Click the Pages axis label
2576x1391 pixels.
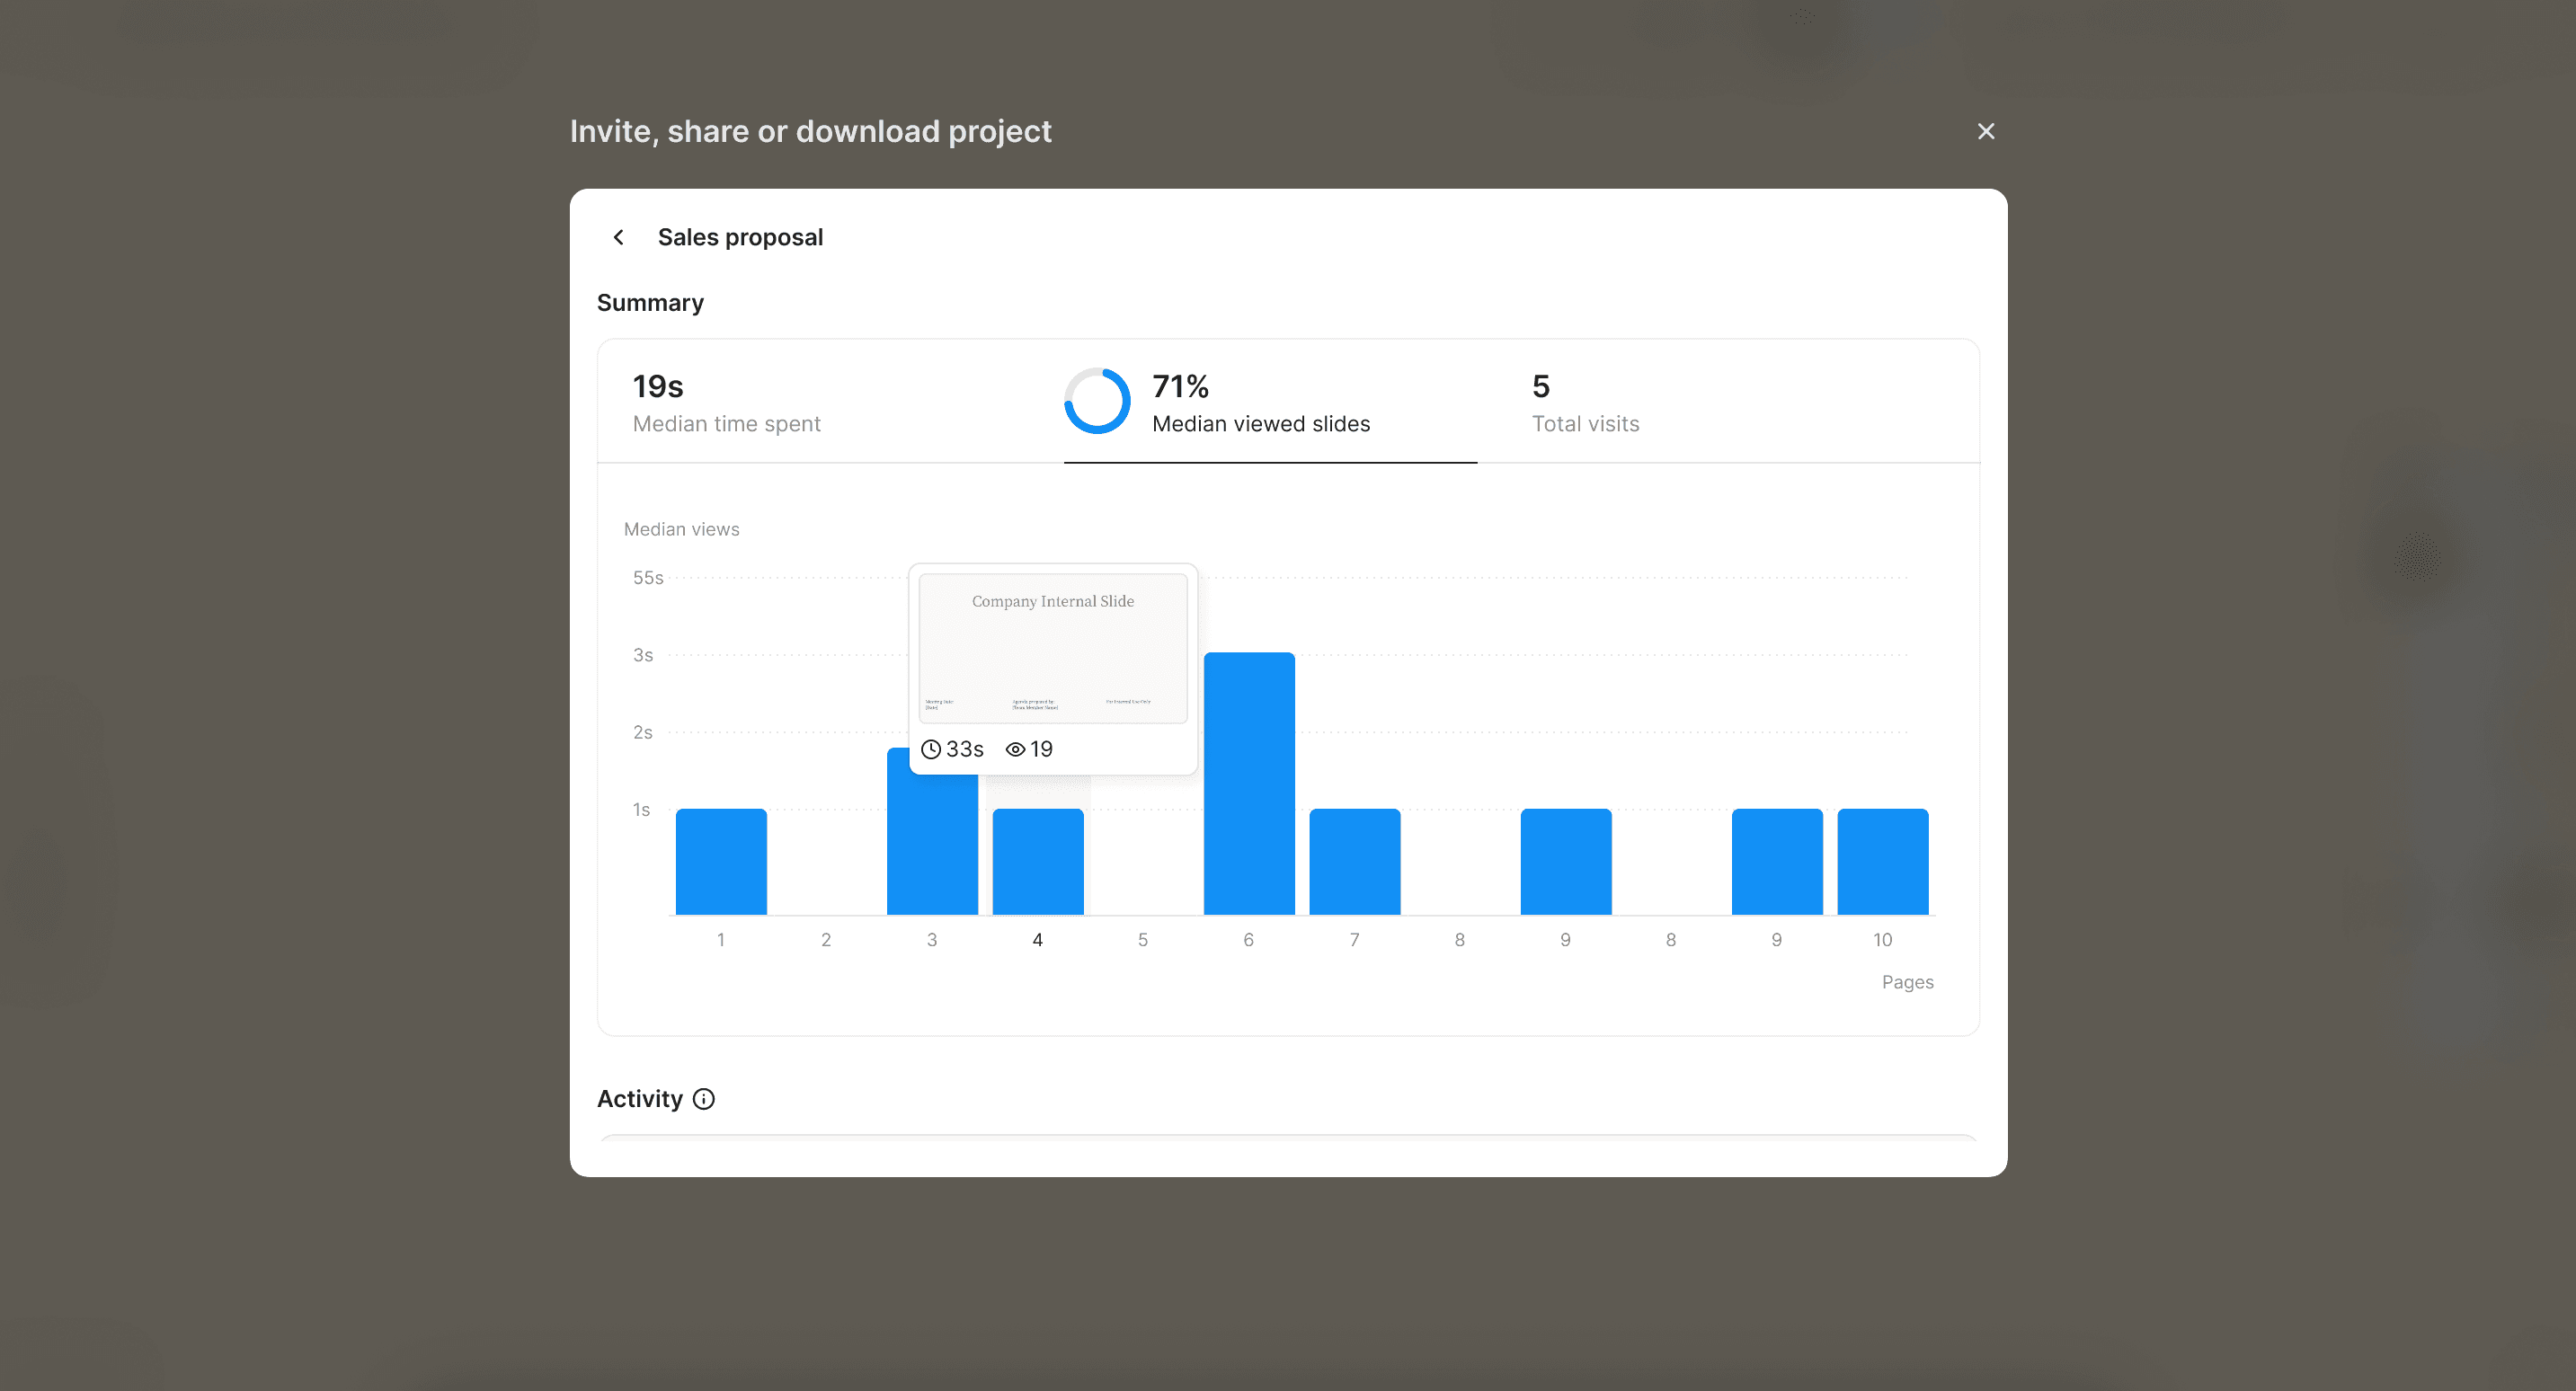[1907, 982]
